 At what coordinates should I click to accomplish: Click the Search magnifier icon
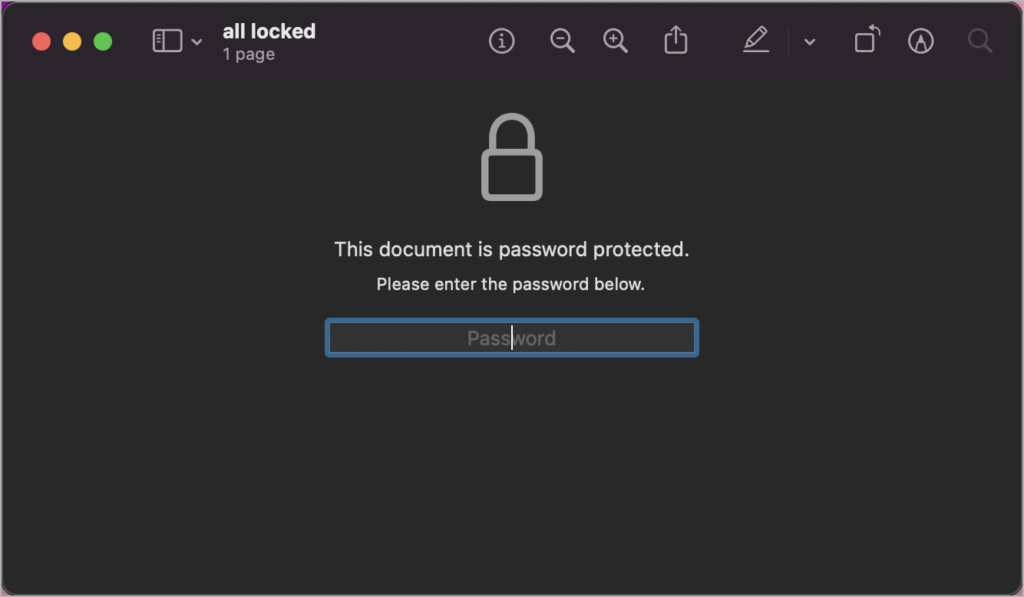click(980, 41)
